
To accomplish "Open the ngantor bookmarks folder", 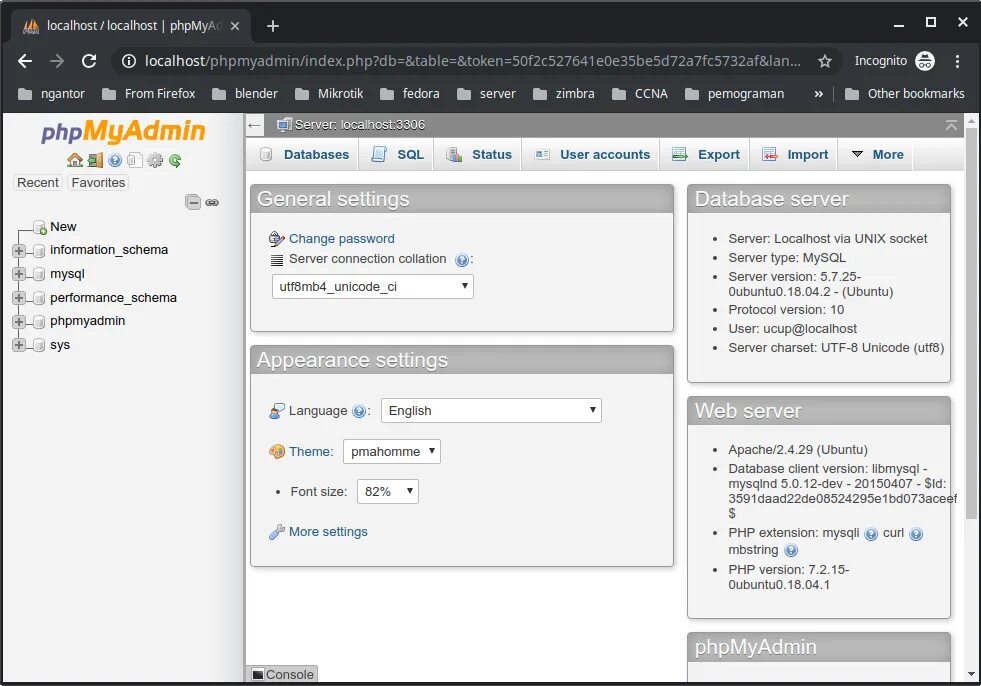I will pyautogui.click(x=51, y=94).
